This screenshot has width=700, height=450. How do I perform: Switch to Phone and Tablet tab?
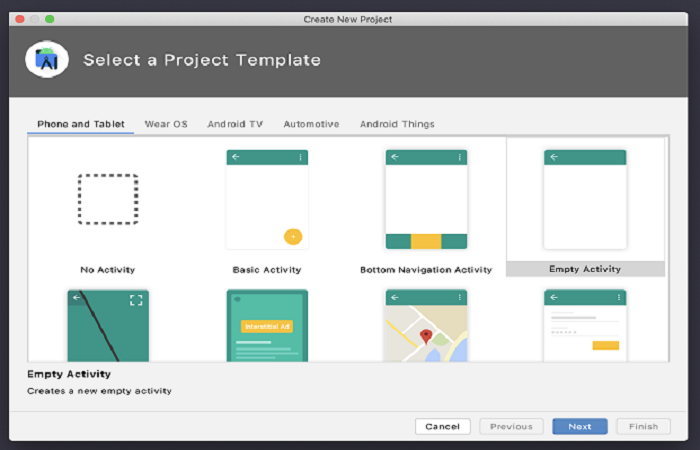[x=81, y=124]
